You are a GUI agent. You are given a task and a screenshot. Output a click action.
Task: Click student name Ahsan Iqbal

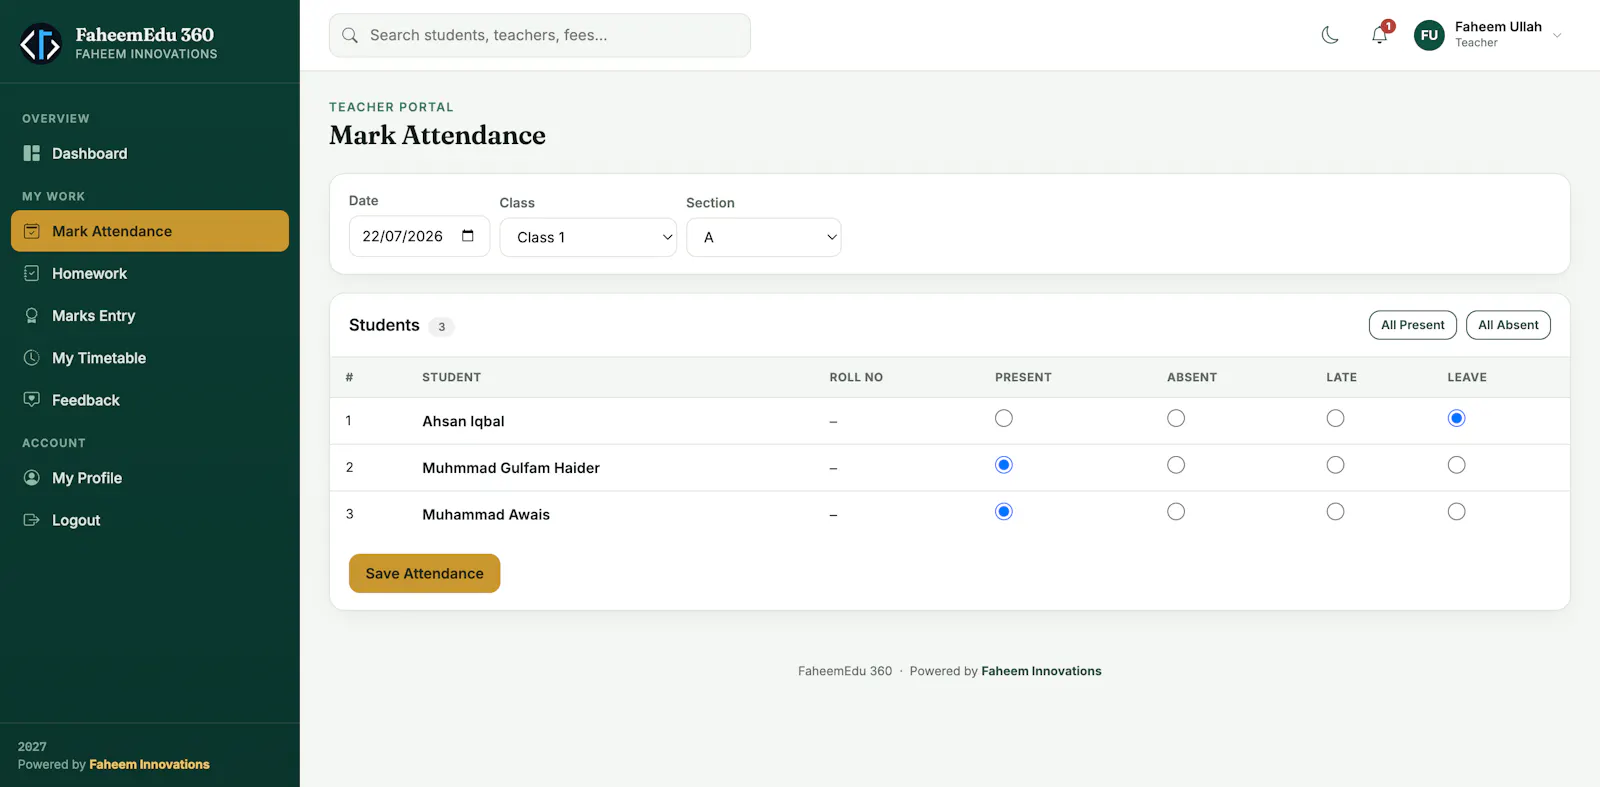tap(463, 421)
